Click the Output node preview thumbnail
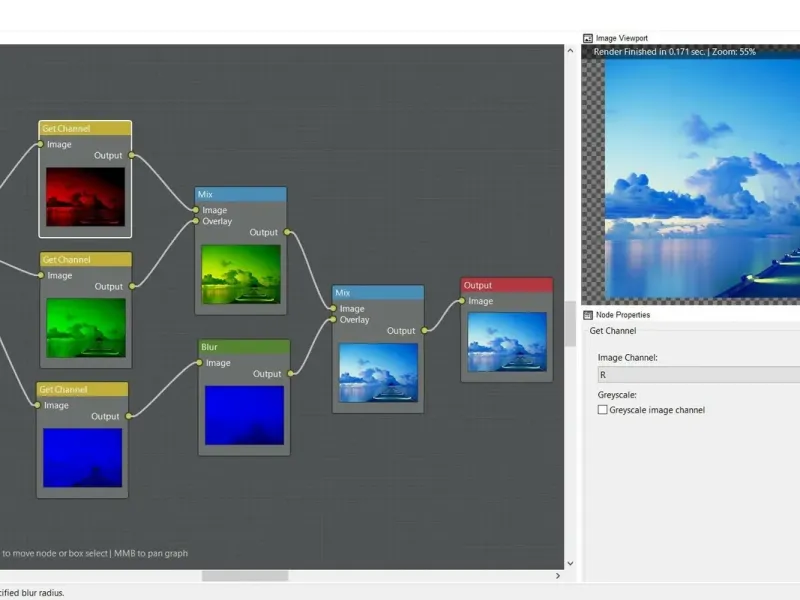Viewport: 800px width, 600px height. click(x=506, y=342)
